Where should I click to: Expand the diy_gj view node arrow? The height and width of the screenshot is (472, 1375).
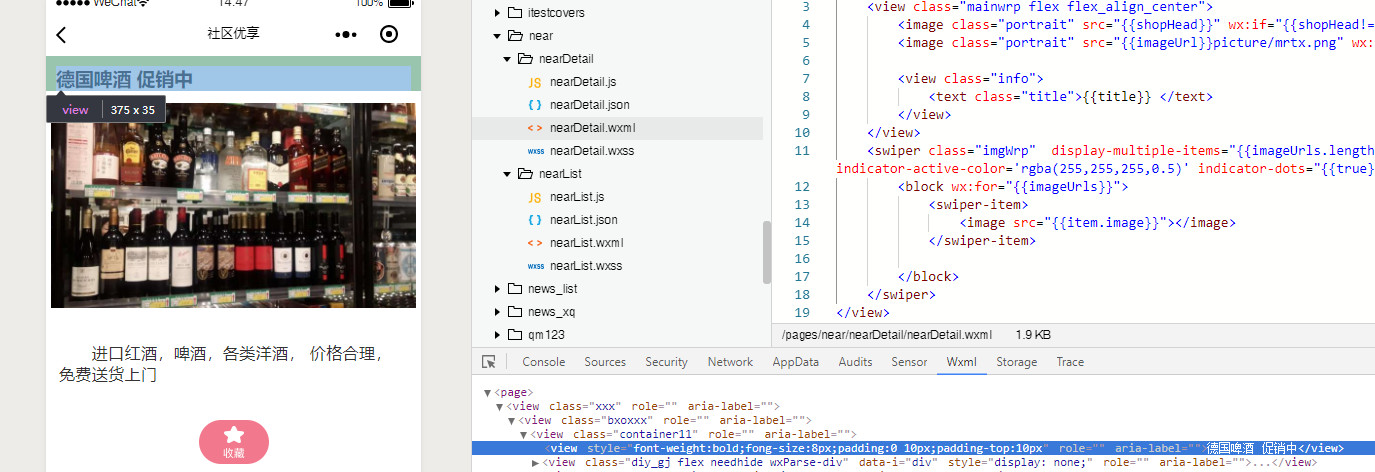[x=536, y=463]
